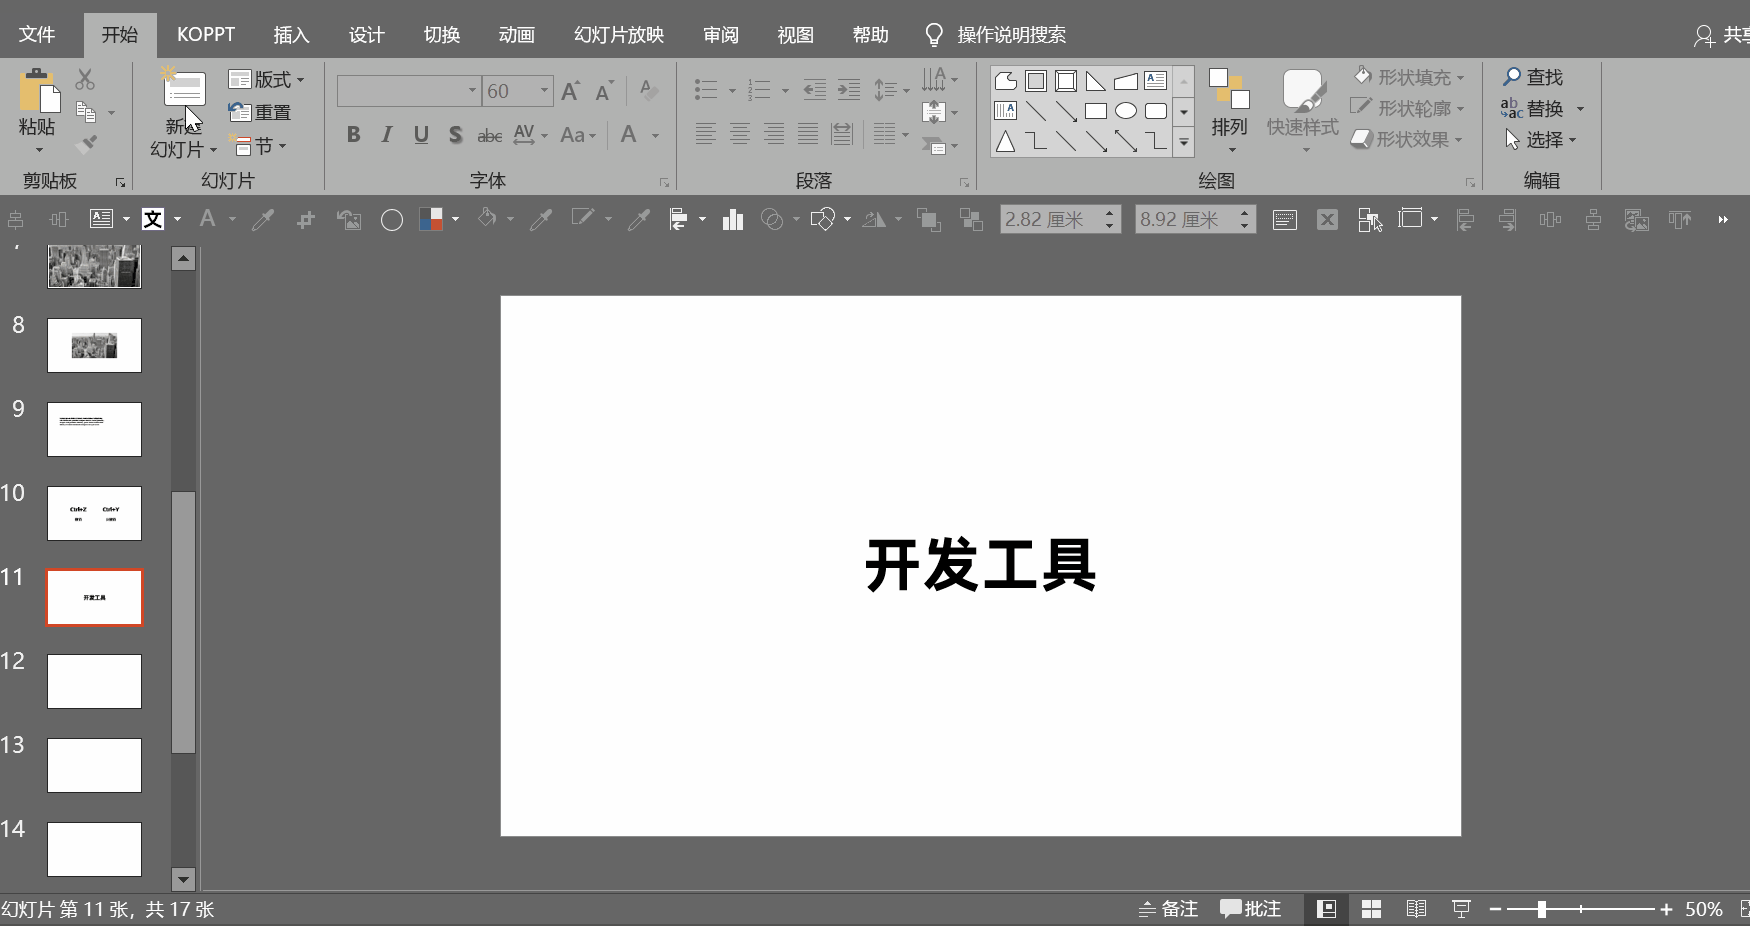Image resolution: width=1750 pixels, height=926 pixels.
Task: Apply numbered list formatting
Action: [x=760, y=91]
